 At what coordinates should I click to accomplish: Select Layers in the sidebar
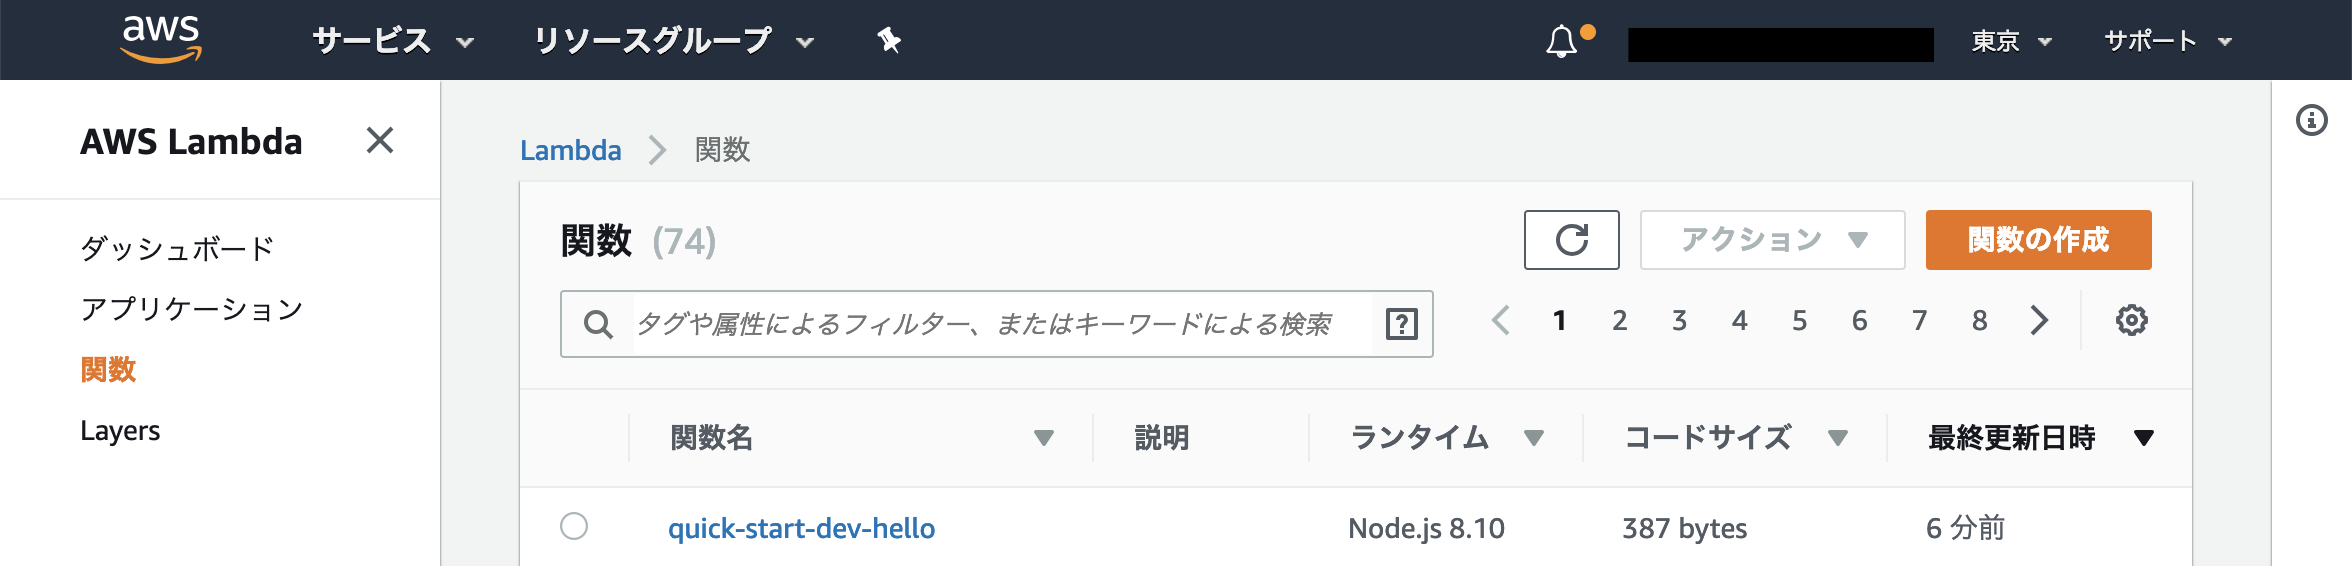tap(120, 431)
